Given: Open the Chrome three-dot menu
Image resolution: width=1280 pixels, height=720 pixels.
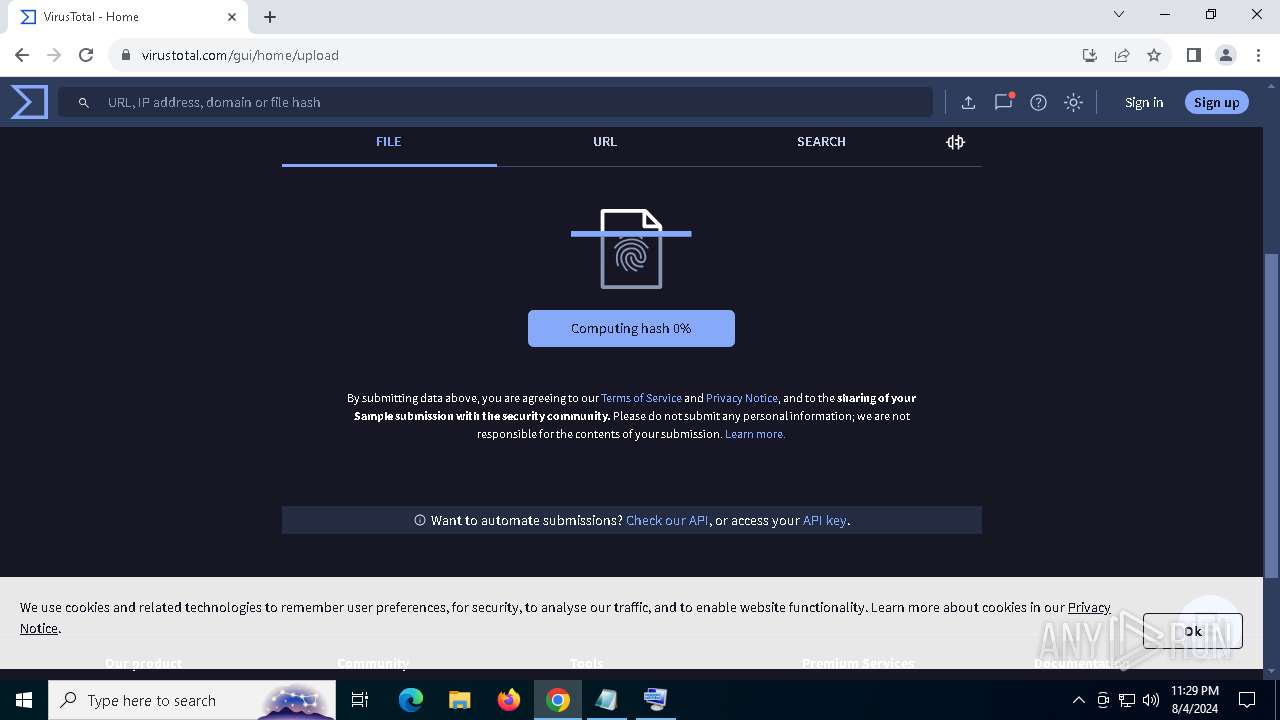Looking at the screenshot, I should pyautogui.click(x=1258, y=55).
